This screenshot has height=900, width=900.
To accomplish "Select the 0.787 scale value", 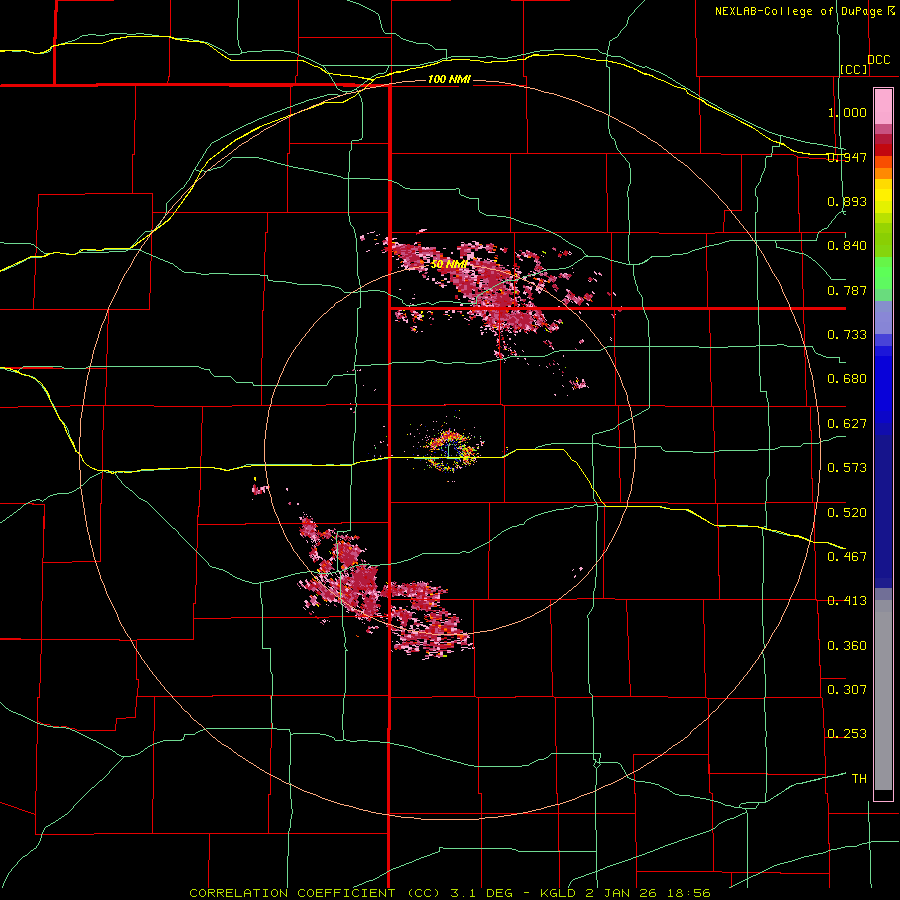I will pyautogui.click(x=847, y=290).
